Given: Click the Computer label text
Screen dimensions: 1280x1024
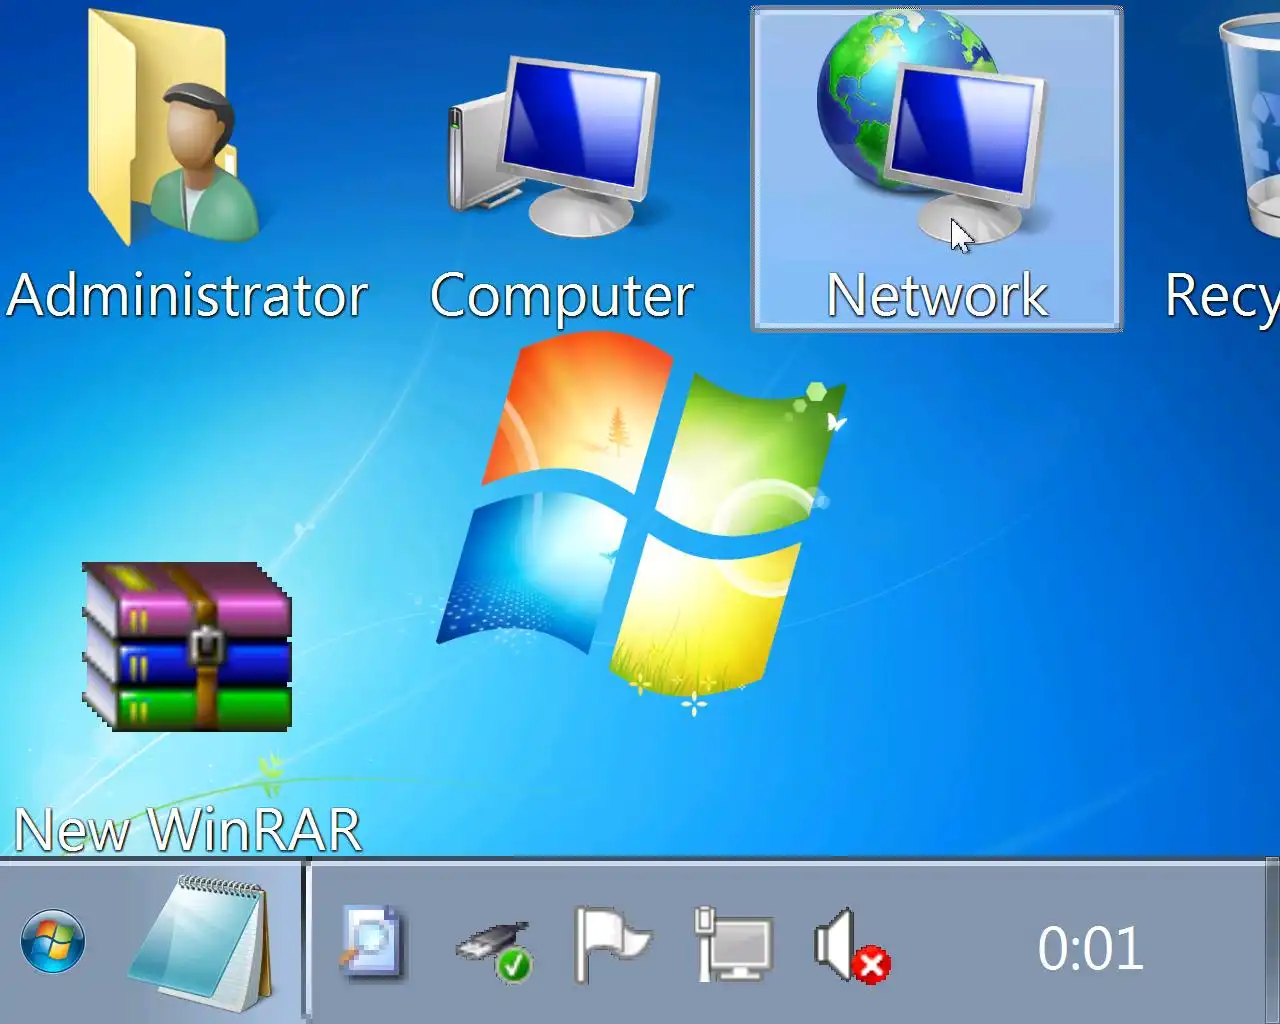Looking at the screenshot, I should tap(561, 298).
